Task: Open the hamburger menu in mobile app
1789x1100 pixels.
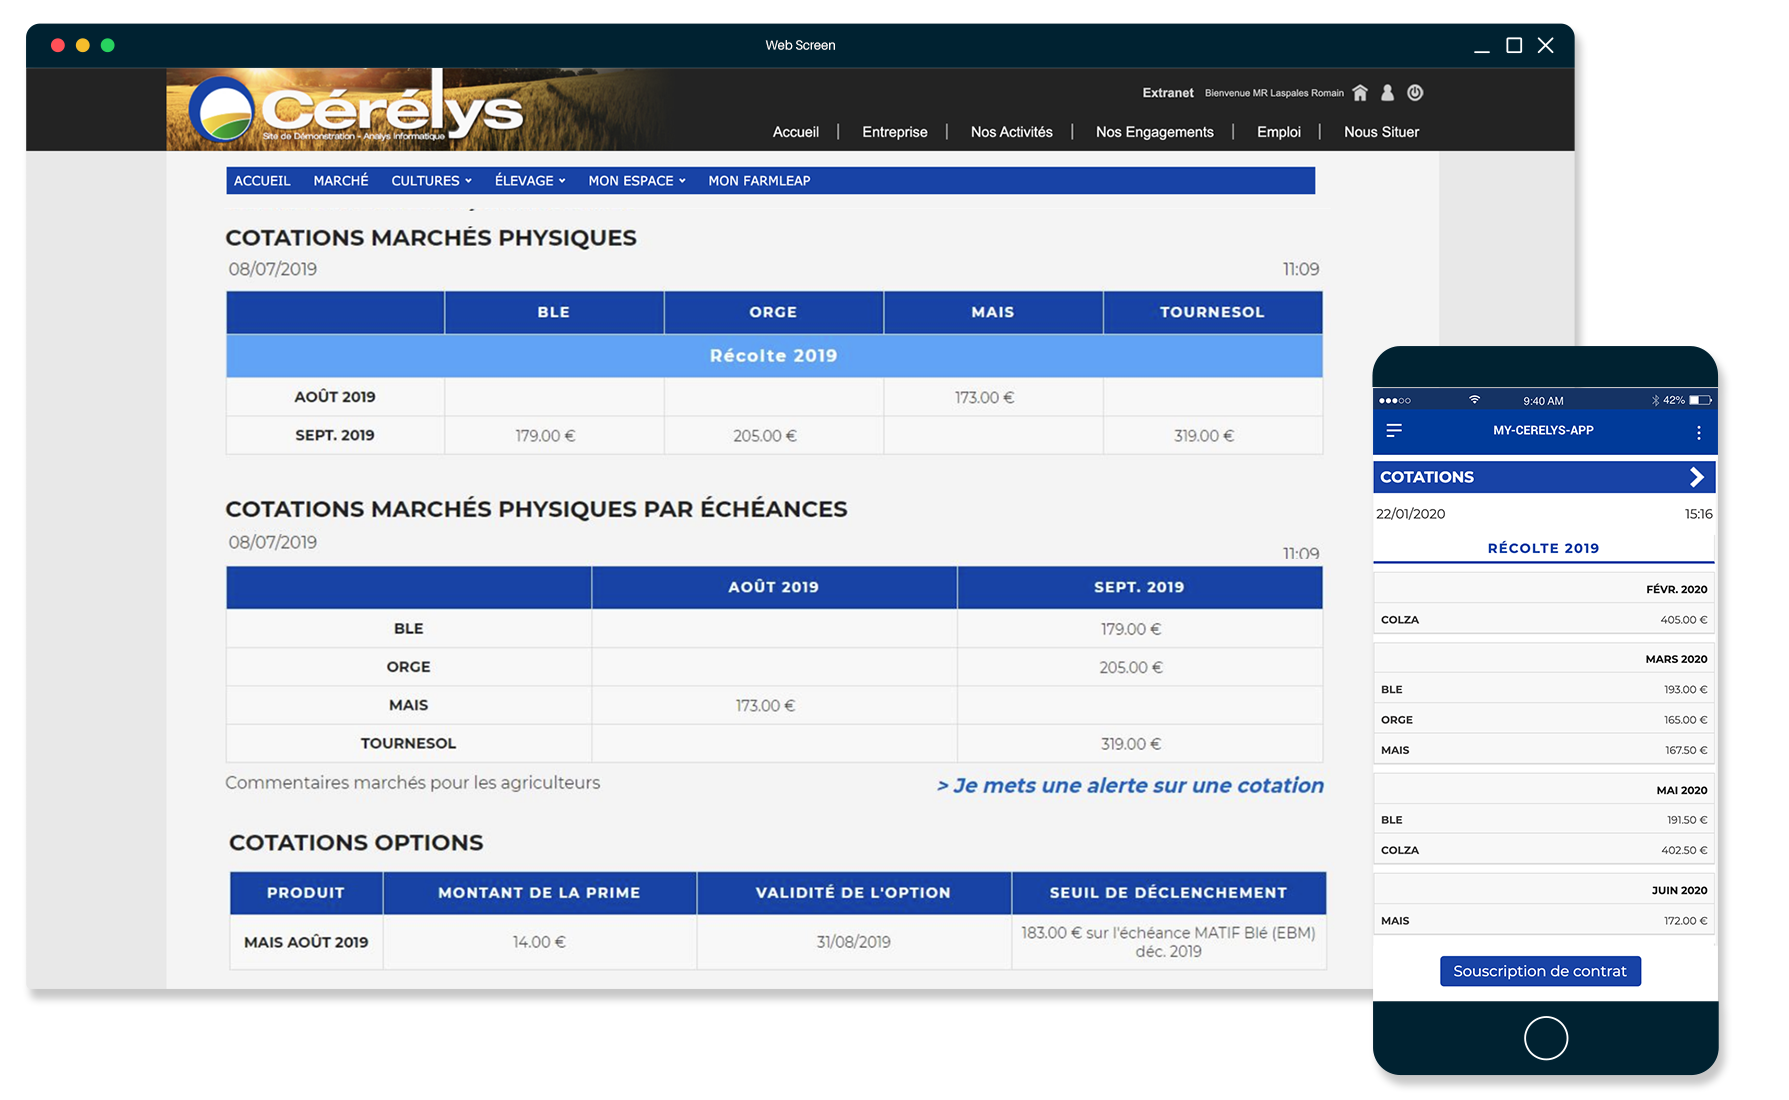Action: (1394, 431)
